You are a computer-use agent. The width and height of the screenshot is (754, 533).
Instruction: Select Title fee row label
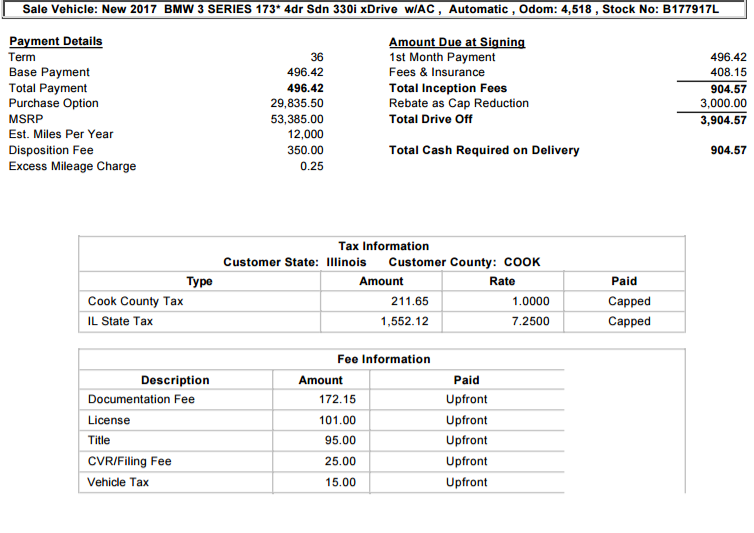[x=99, y=441]
